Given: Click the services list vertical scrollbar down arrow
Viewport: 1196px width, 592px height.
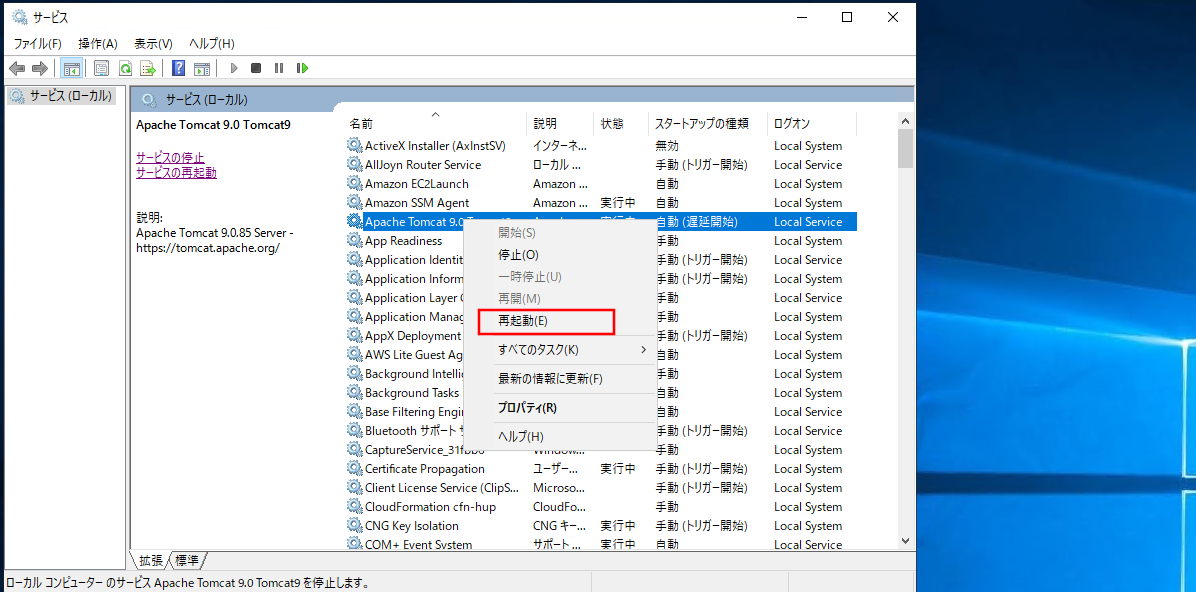Looking at the screenshot, I should click(906, 540).
